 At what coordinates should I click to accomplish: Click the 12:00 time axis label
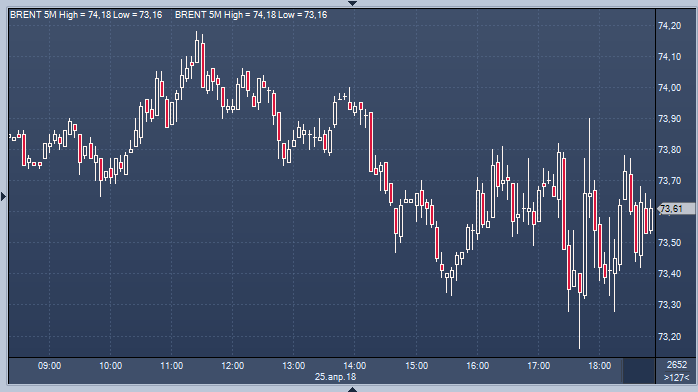[x=233, y=366]
